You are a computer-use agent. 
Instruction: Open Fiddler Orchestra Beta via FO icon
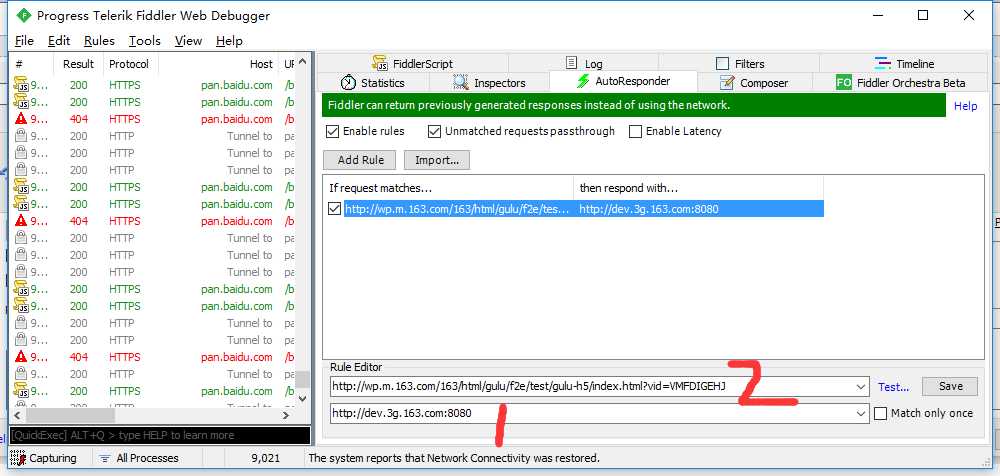tap(844, 82)
